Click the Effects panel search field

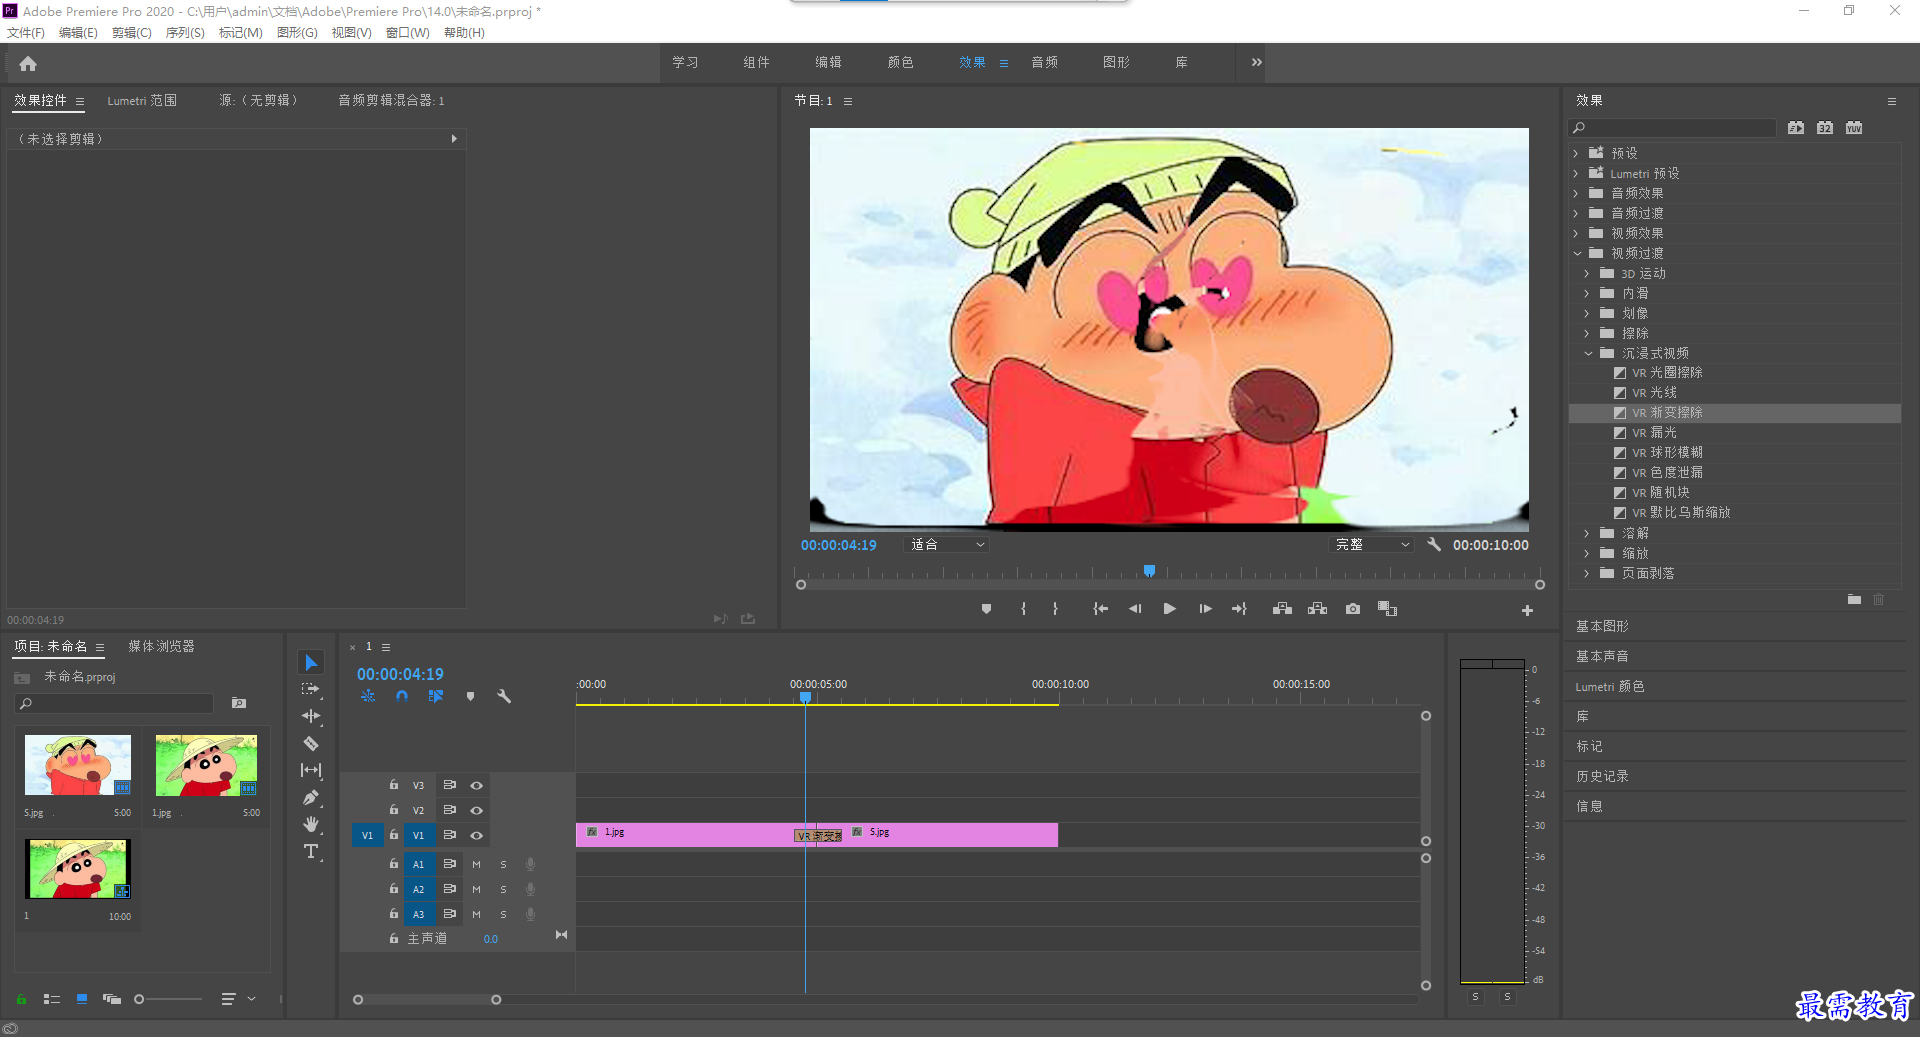[1672, 128]
